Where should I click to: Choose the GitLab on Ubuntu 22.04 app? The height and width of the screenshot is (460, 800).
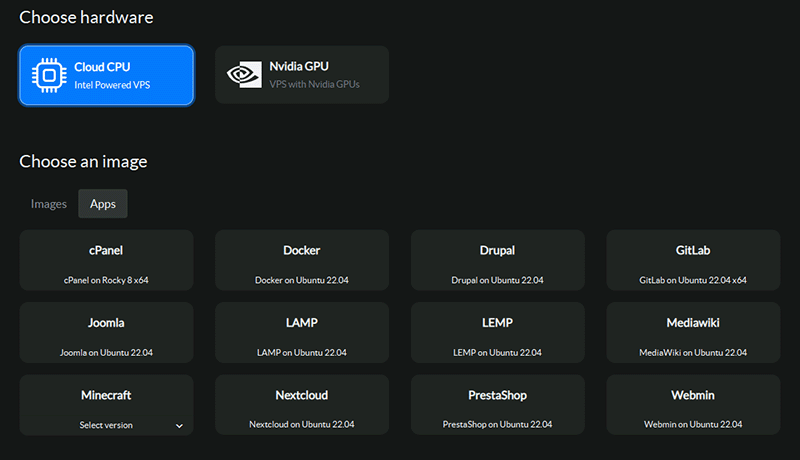point(693,260)
